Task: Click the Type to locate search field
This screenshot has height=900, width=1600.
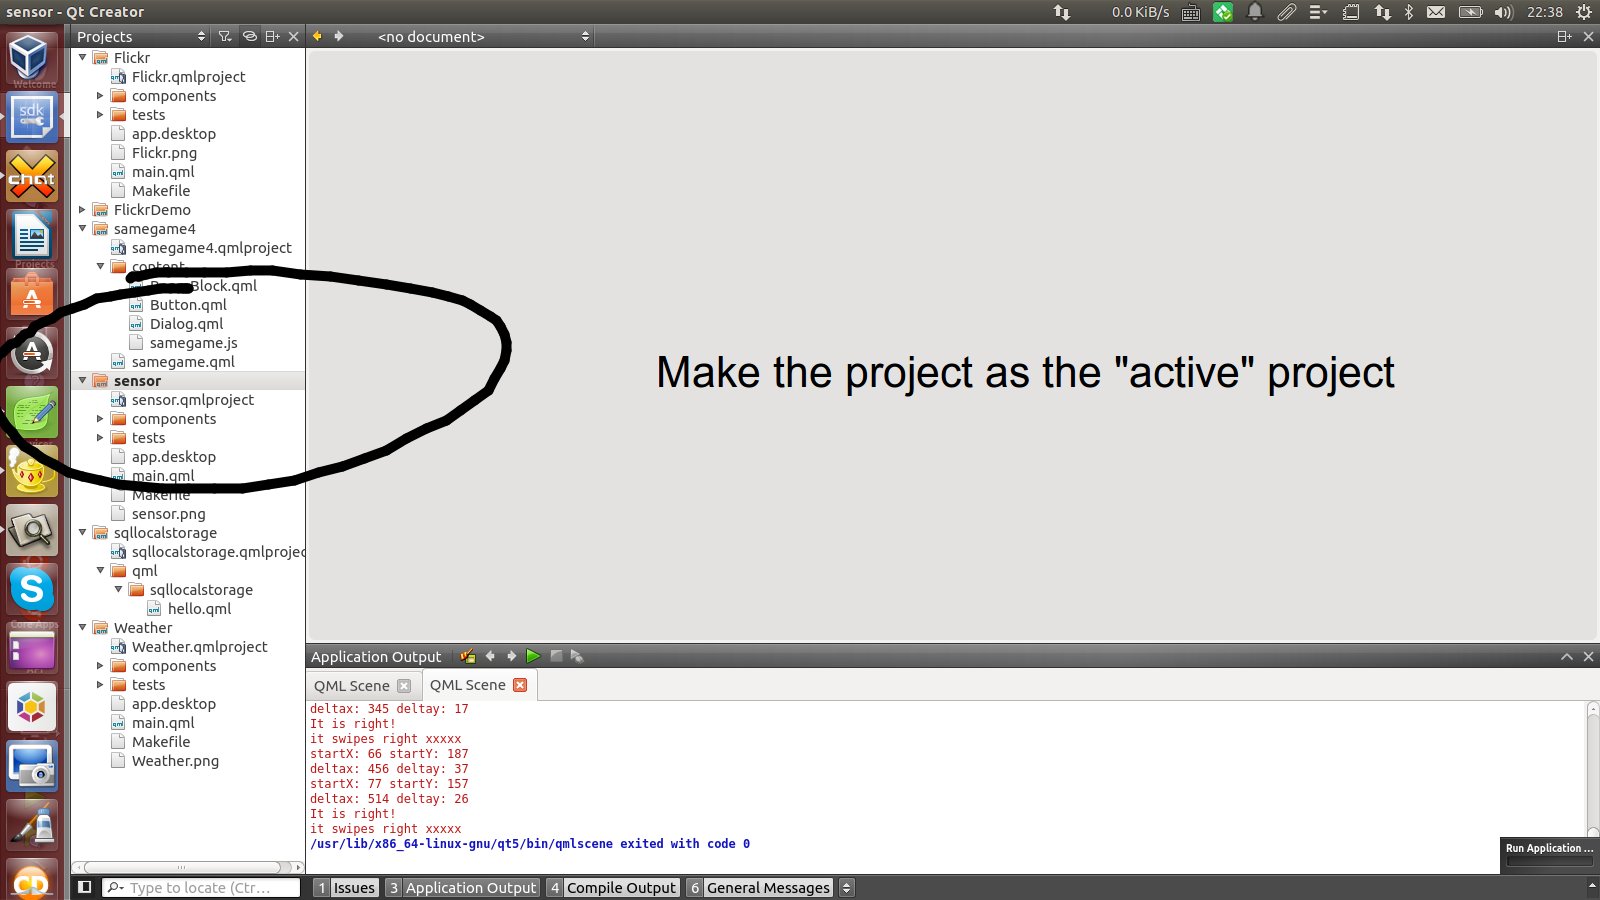Action: coord(200,888)
